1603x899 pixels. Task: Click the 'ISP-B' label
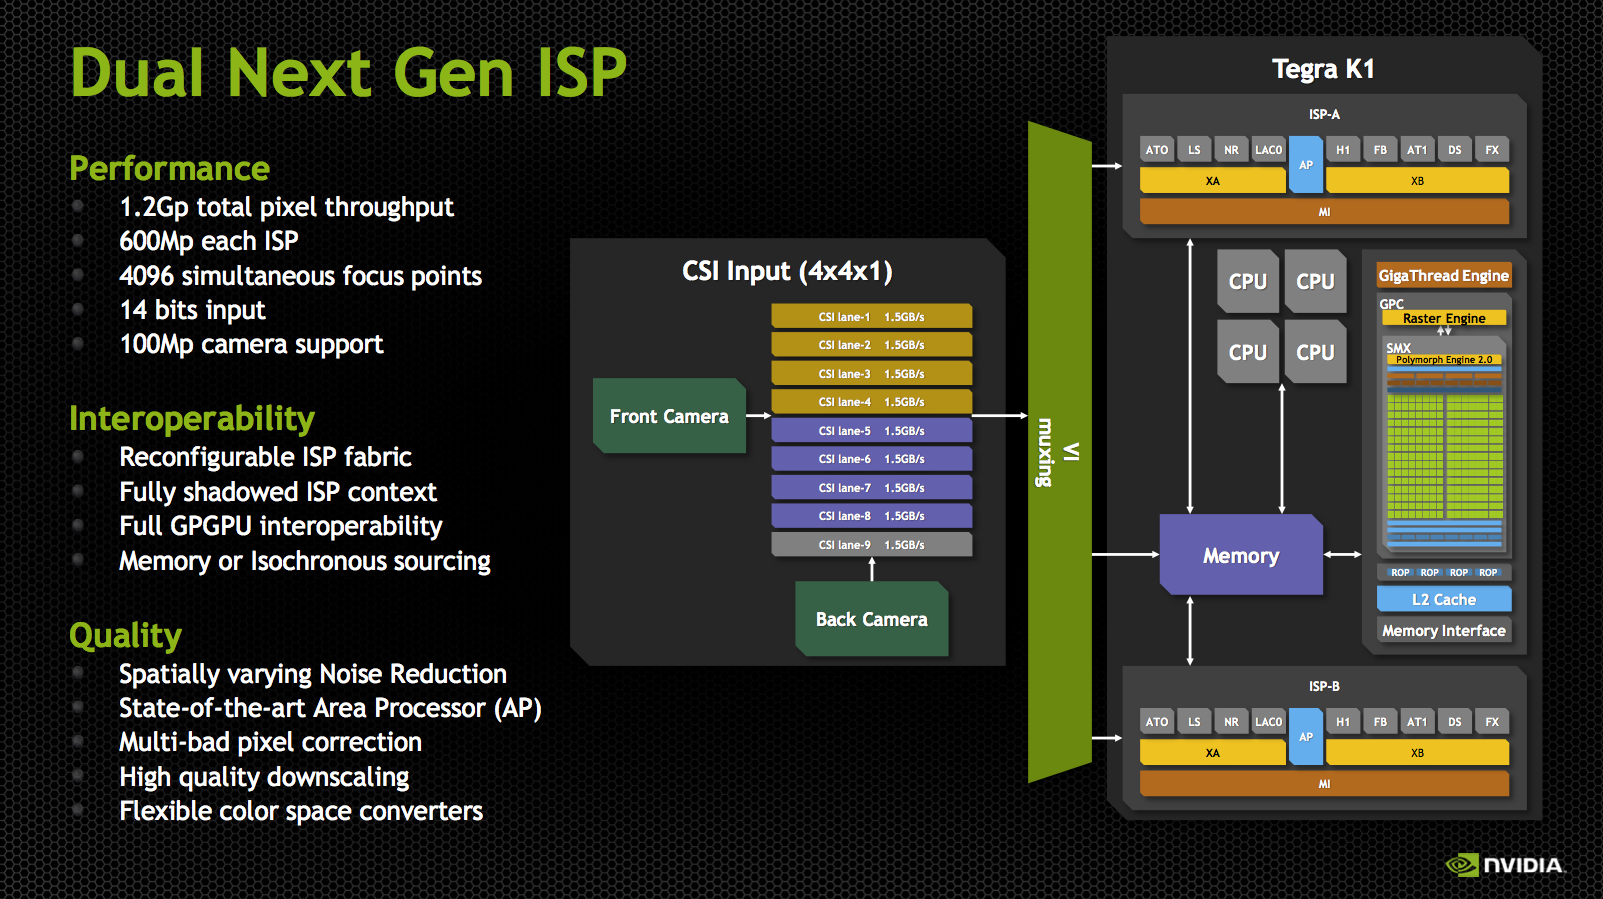click(1324, 686)
